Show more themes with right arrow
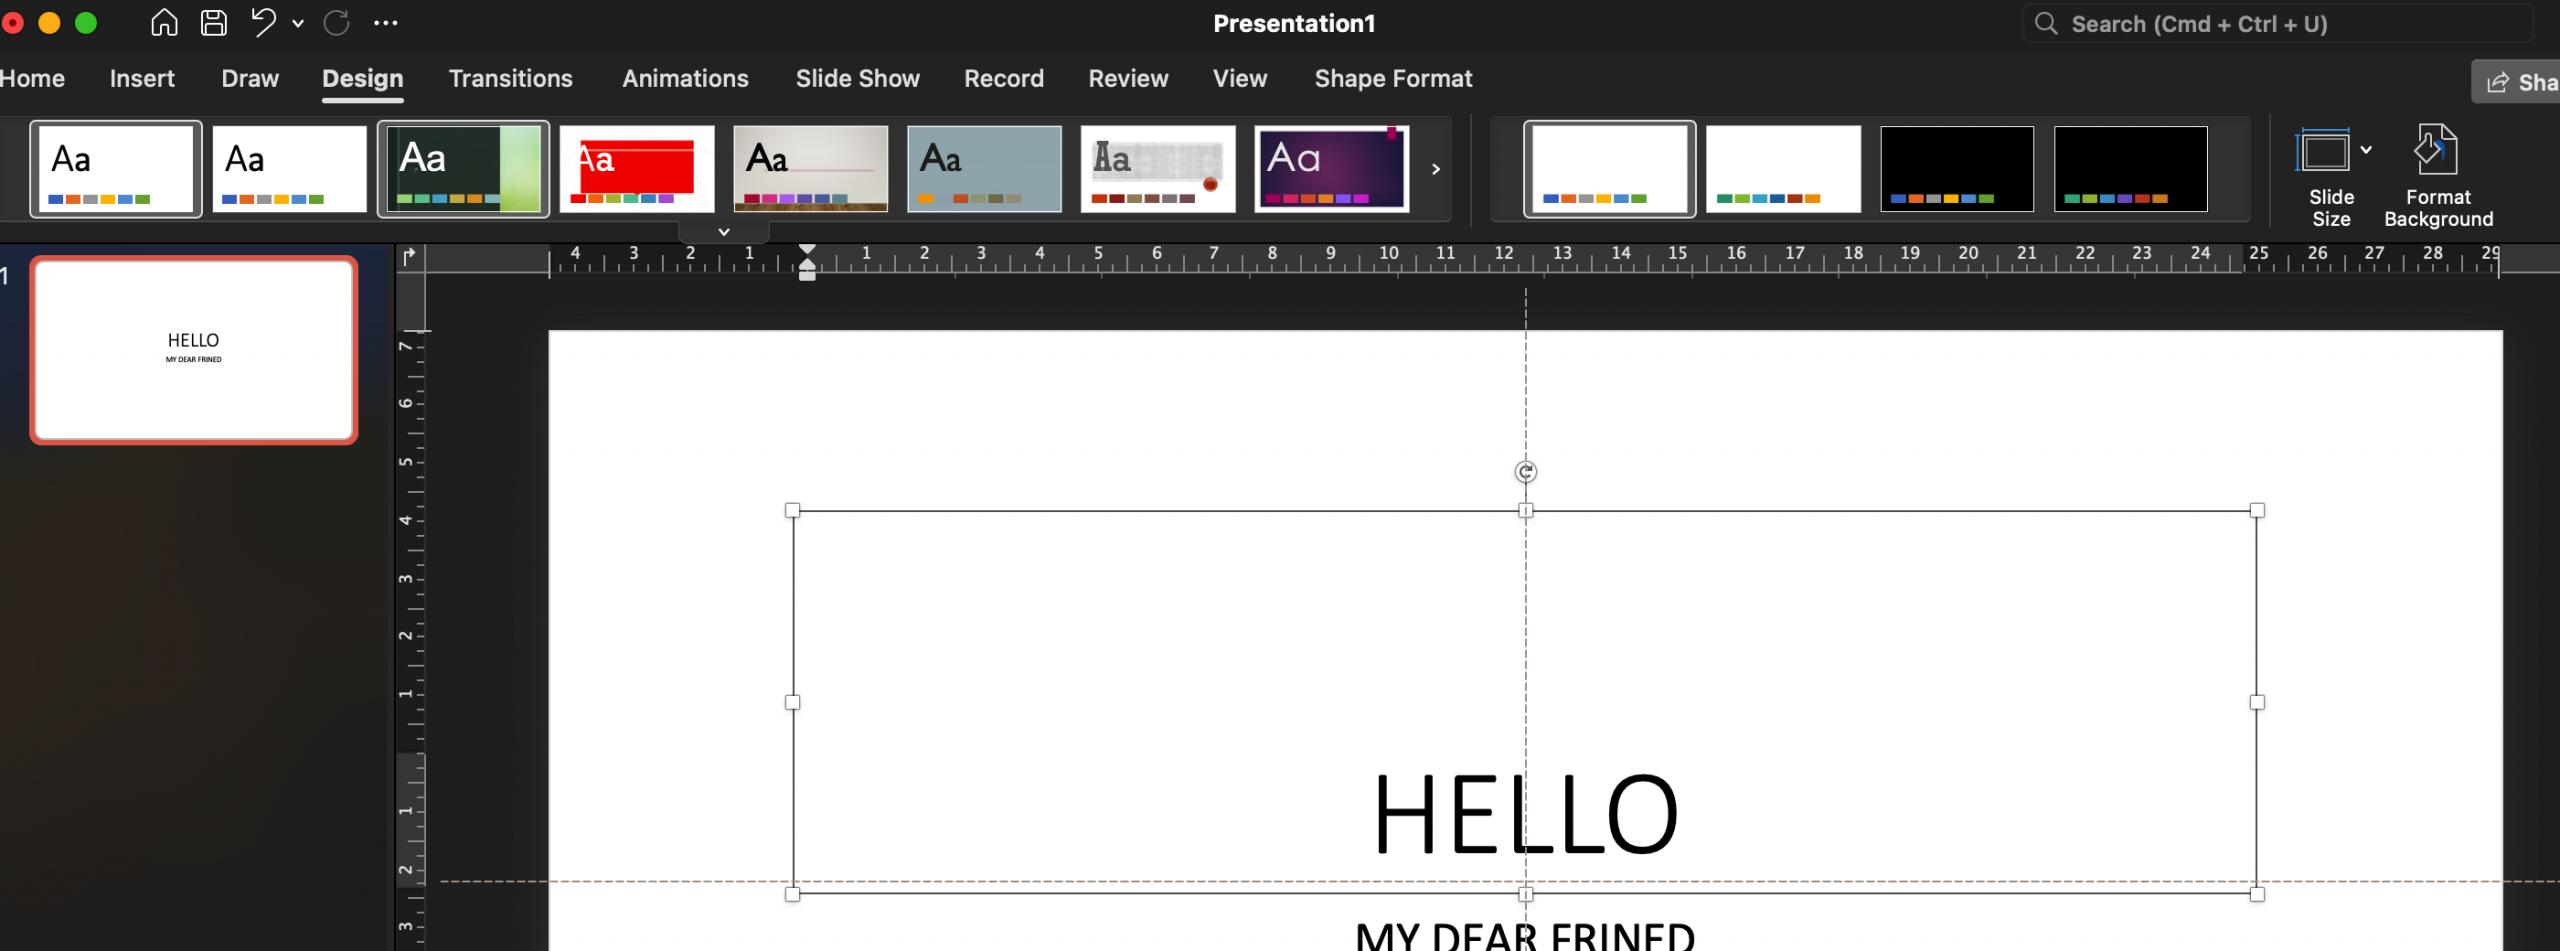The image size is (2560, 951). 1436,169
